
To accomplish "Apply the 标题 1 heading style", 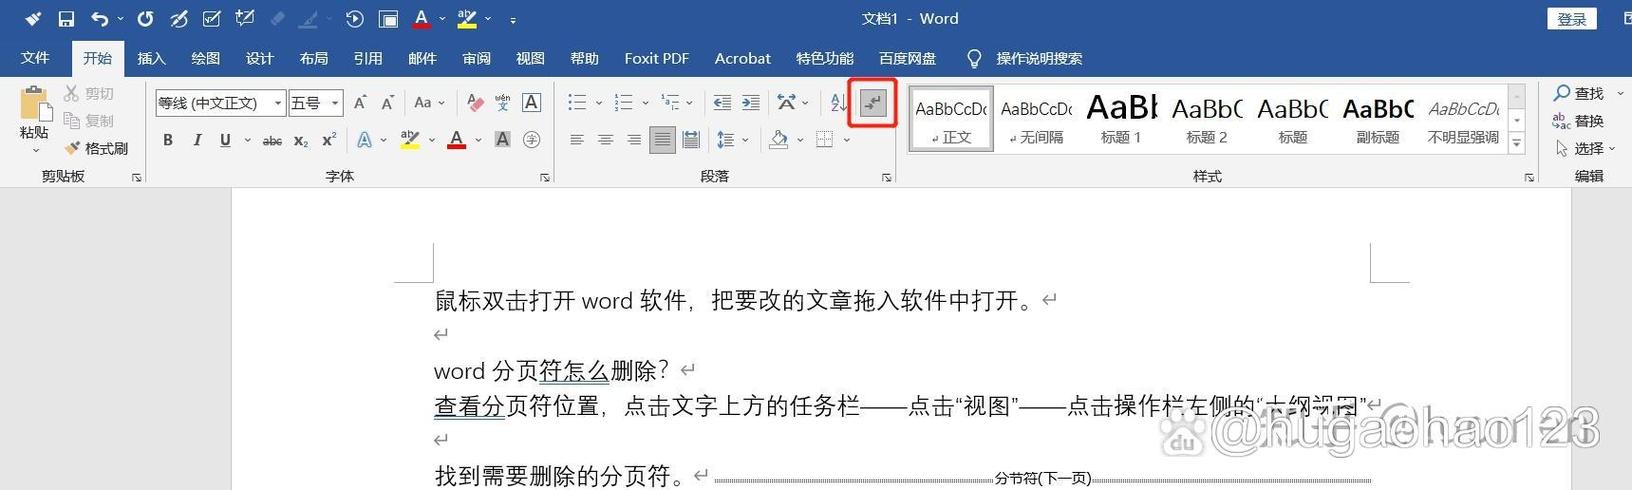I will (1121, 118).
